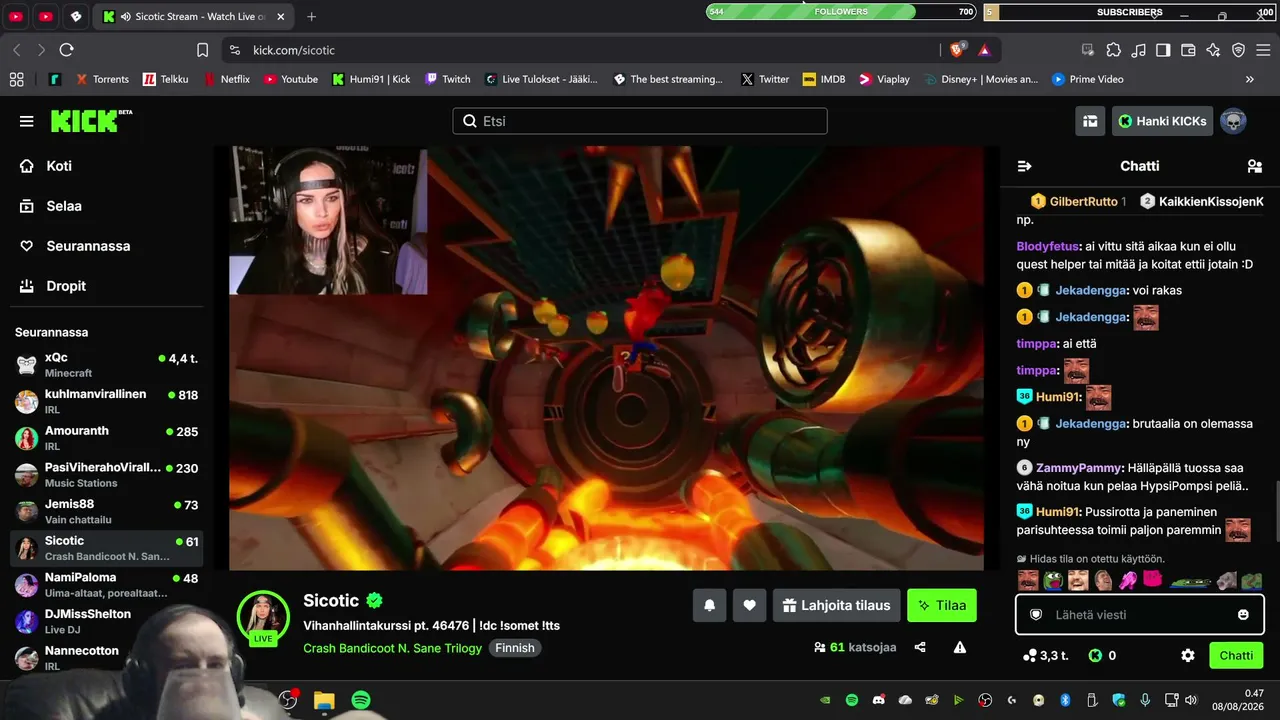Toggle notification bell for Sicotic
The width and height of the screenshot is (1280, 720).
click(x=709, y=605)
